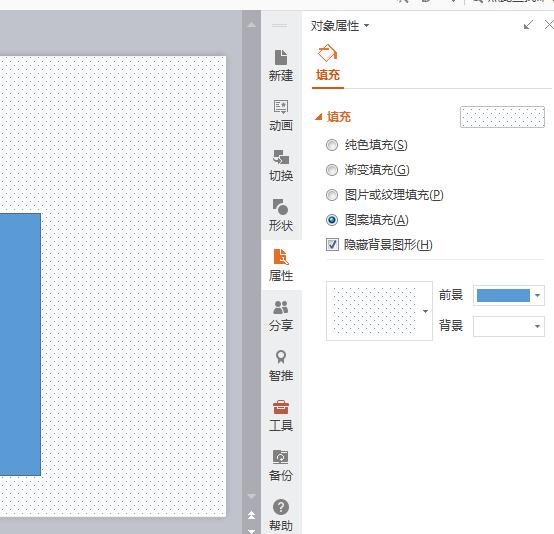Select the blue rectangle on slide
Screen dimensions: 554x534
click(x=20, y=344)
